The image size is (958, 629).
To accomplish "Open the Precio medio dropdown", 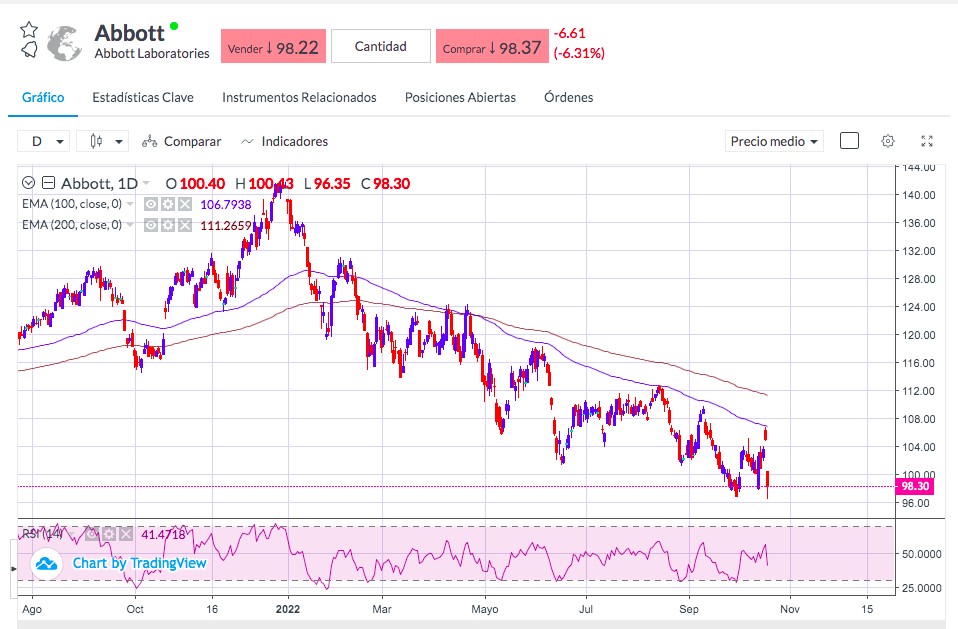I will [x=774, y=142].
